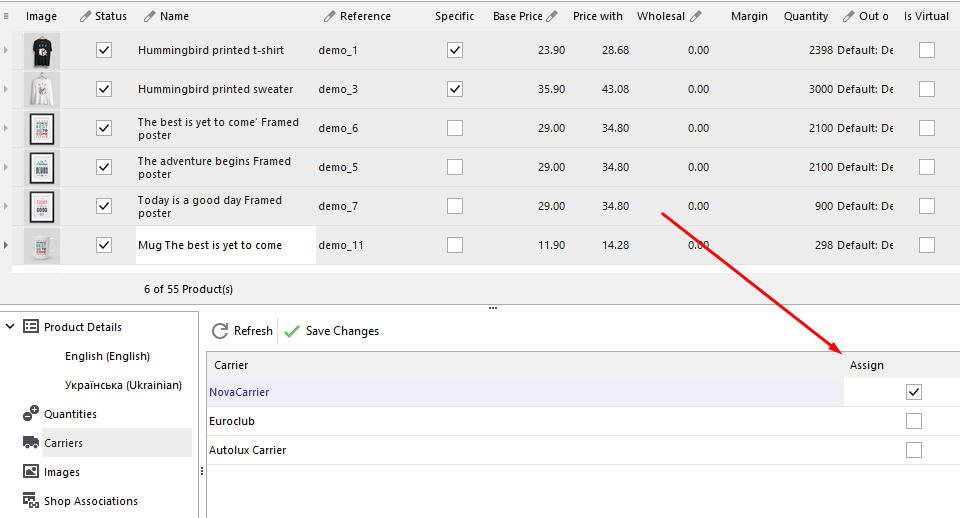Toggle Status checkbox for demo_6 poster
Viewport: 960px width, 518px height.
tap(104, 128)
